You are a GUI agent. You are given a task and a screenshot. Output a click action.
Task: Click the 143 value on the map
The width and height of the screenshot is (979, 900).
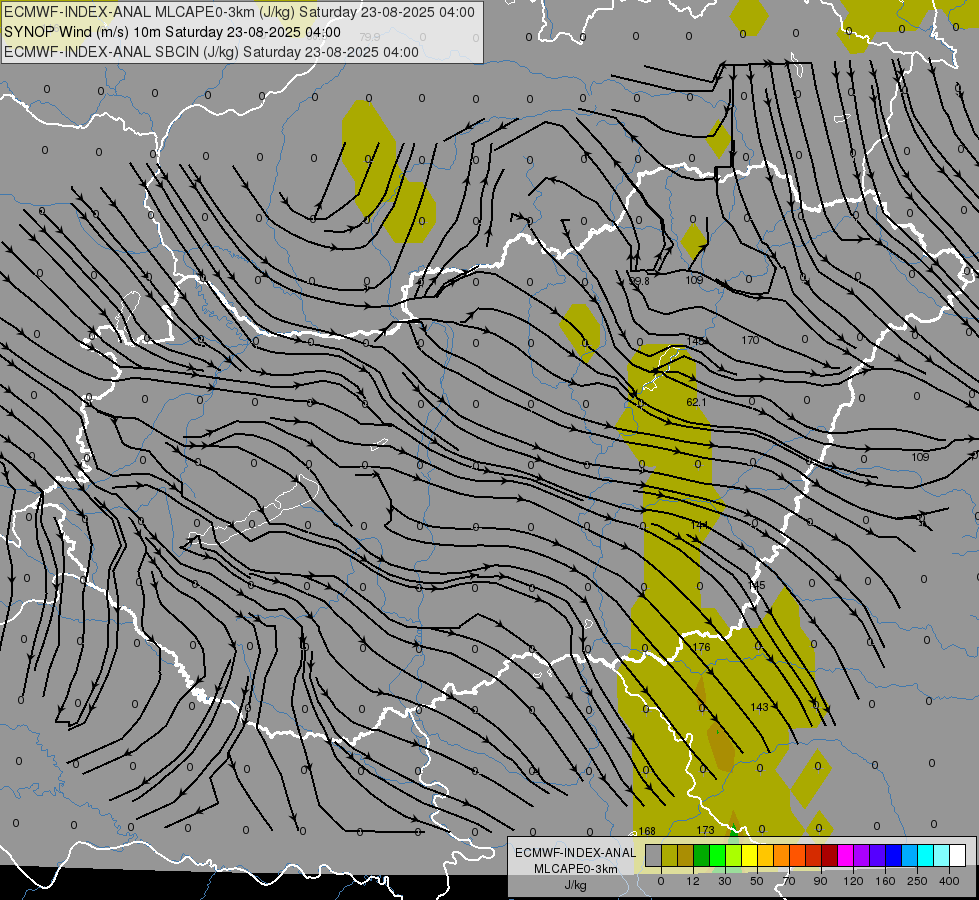[x=759, y=708]
